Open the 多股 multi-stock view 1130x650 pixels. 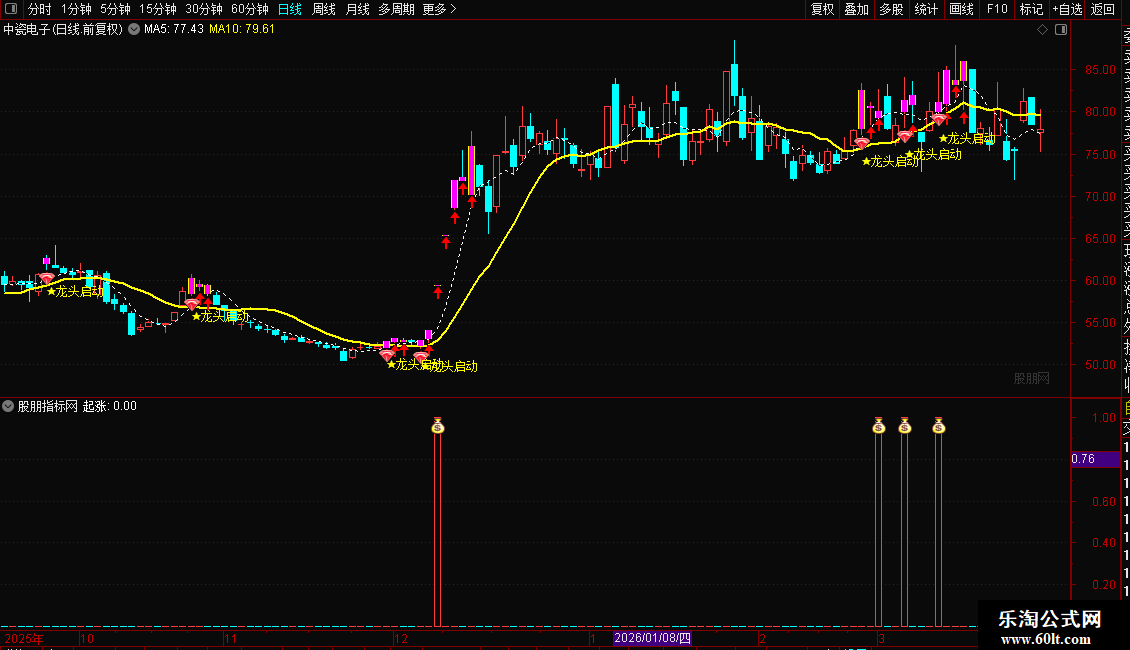(891, 9)
